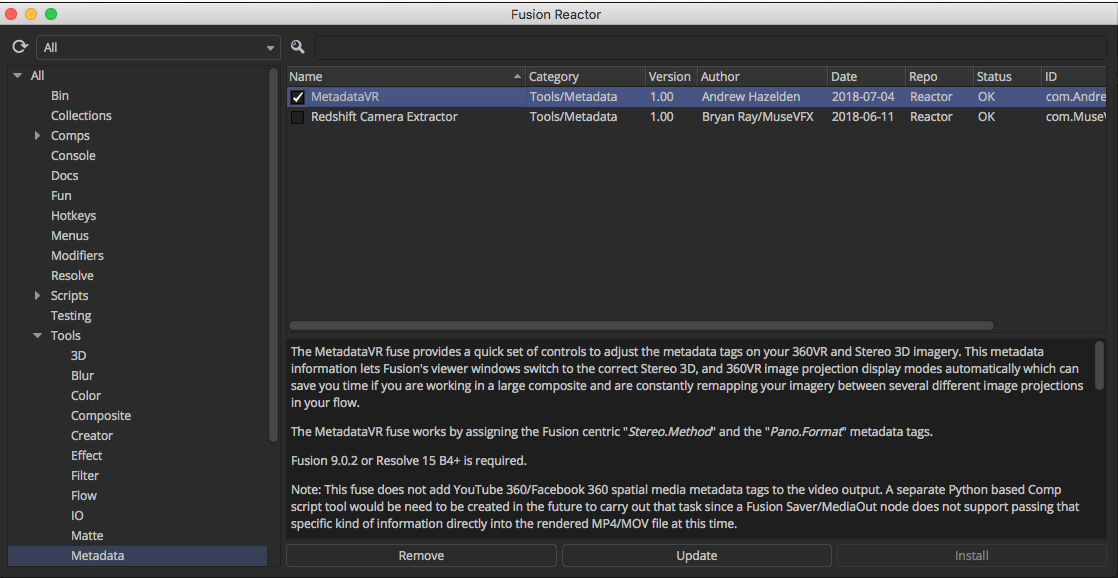
Task: Select the Menus category
Action: (x=70, y=235)
